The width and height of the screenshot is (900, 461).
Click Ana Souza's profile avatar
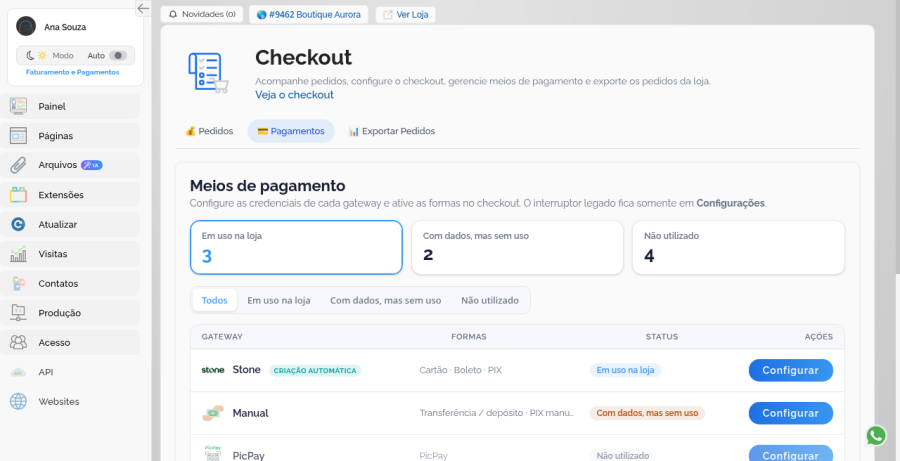(x=26, y=26)
